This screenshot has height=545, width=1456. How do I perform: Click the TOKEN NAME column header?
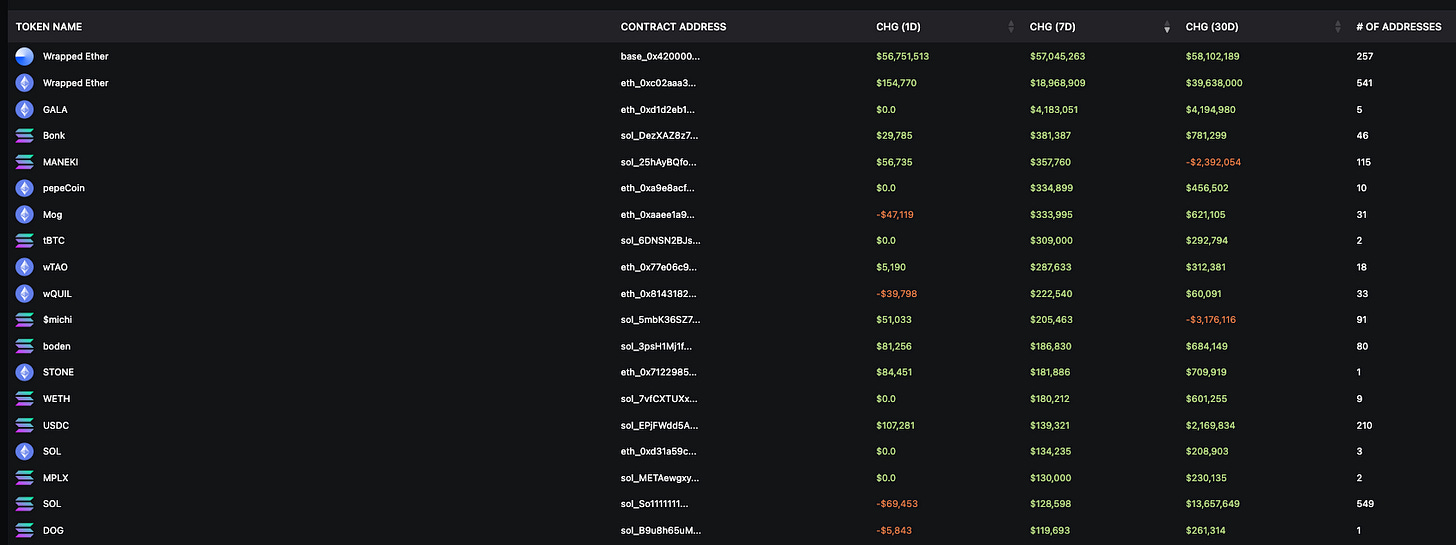[x=49, y=26]
